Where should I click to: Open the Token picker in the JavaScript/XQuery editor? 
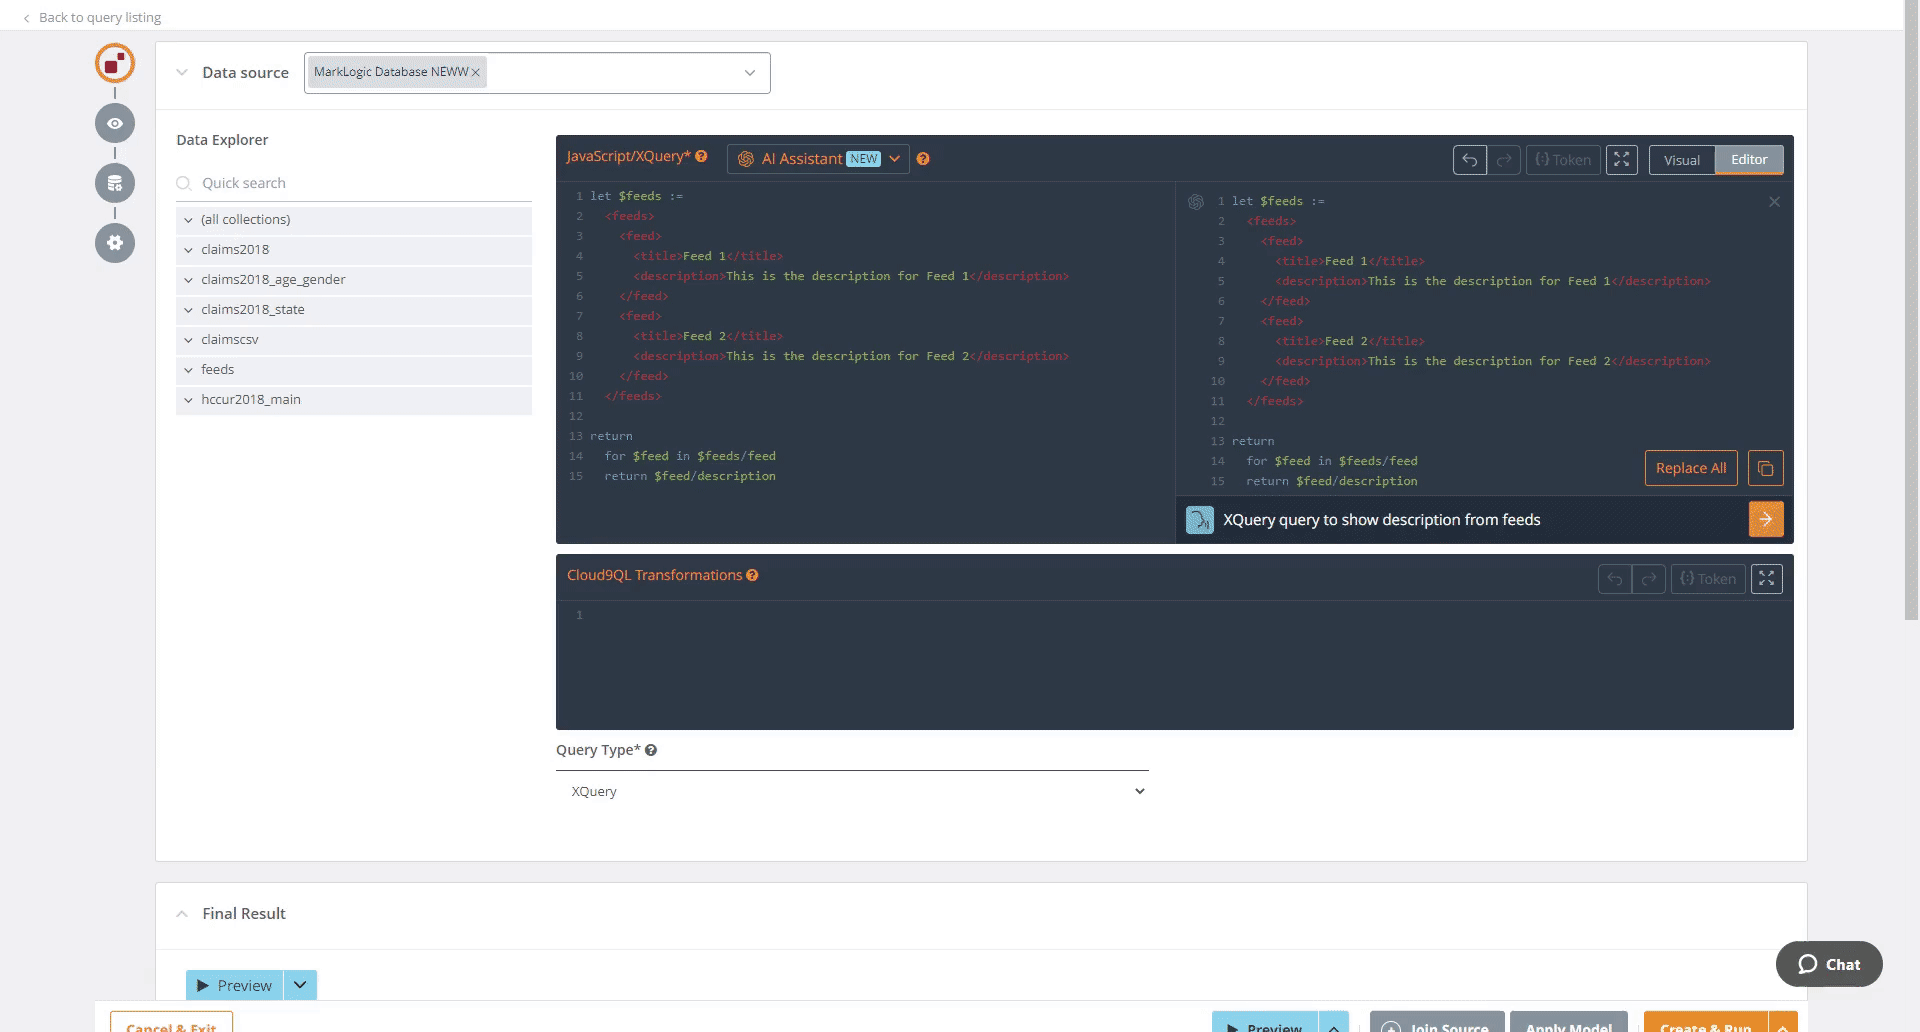[x=1563, y=159]
